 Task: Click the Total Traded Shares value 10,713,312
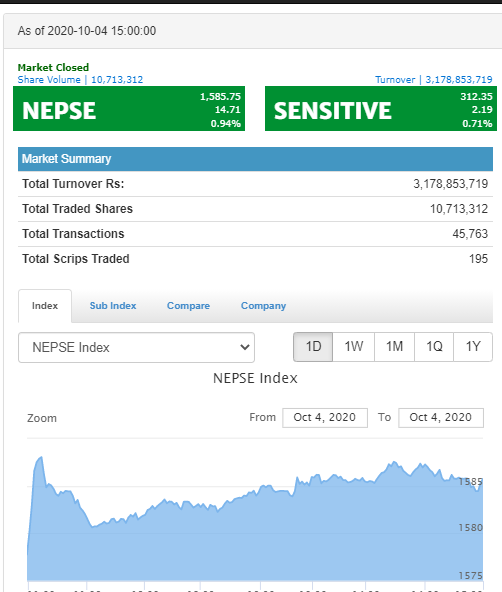tap(459, 209)
